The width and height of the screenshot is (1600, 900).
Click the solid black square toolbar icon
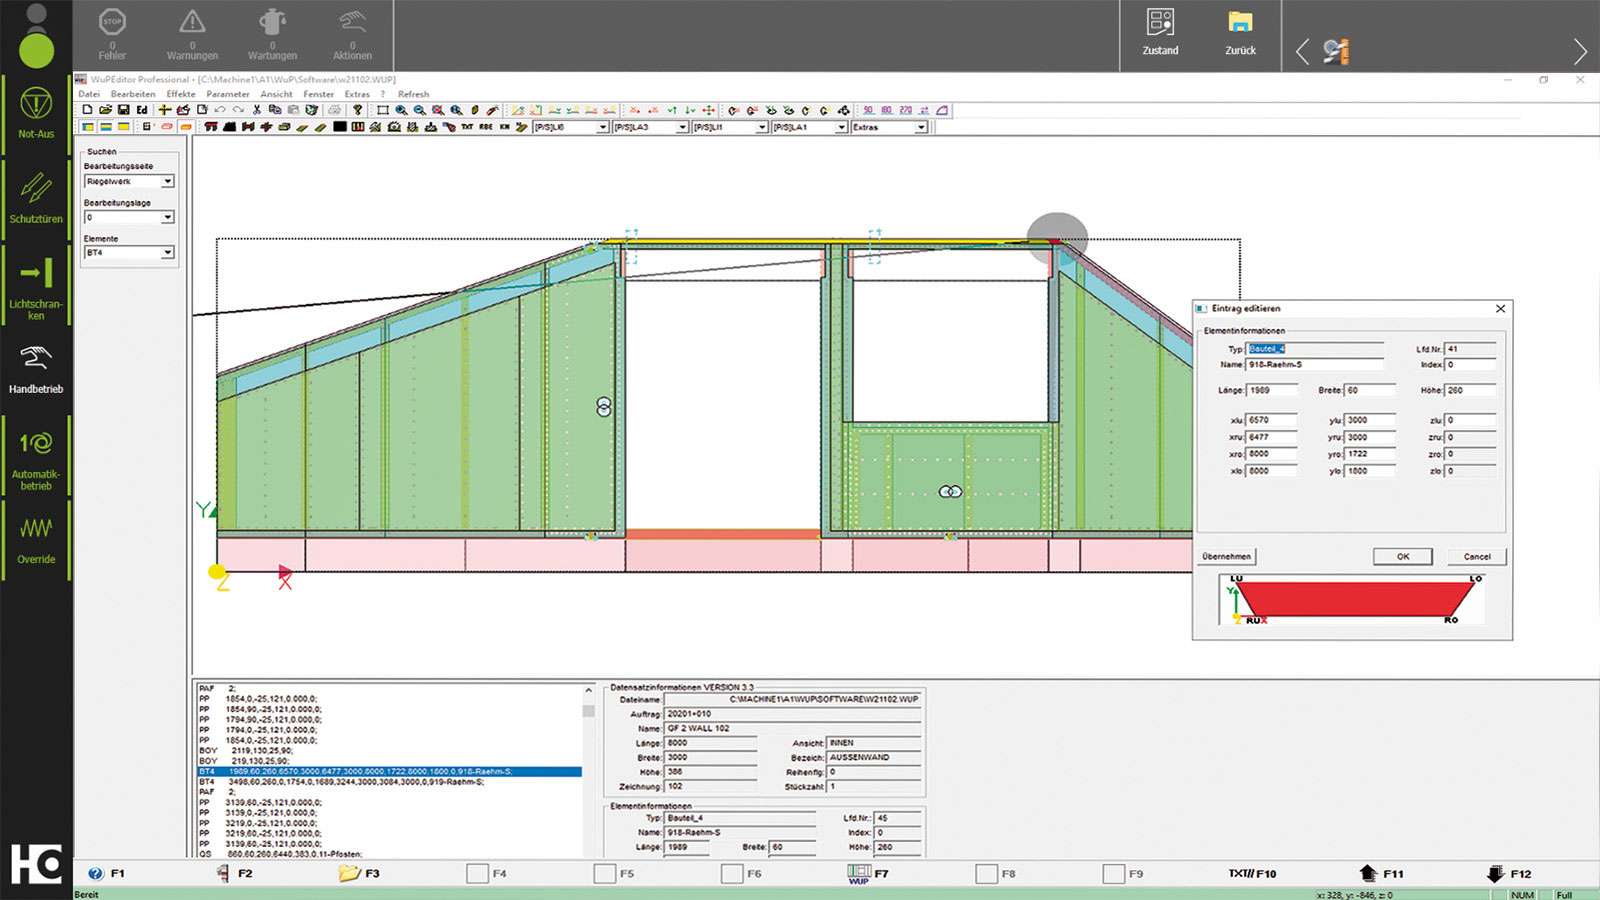pyautogui.click(x=340, y=127)
